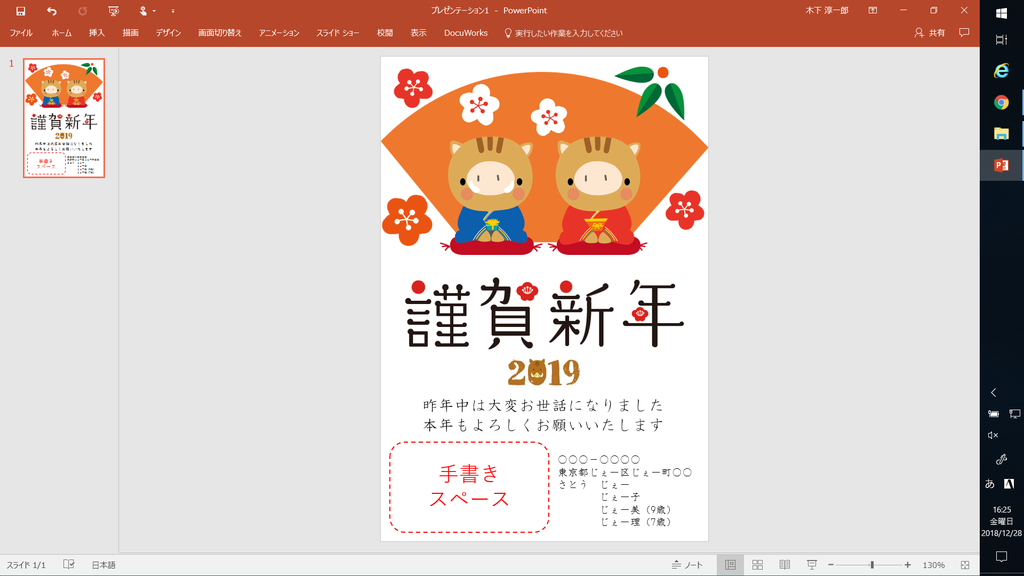Start slideshow from beginning in quick access toolbar

coord(113,10)
